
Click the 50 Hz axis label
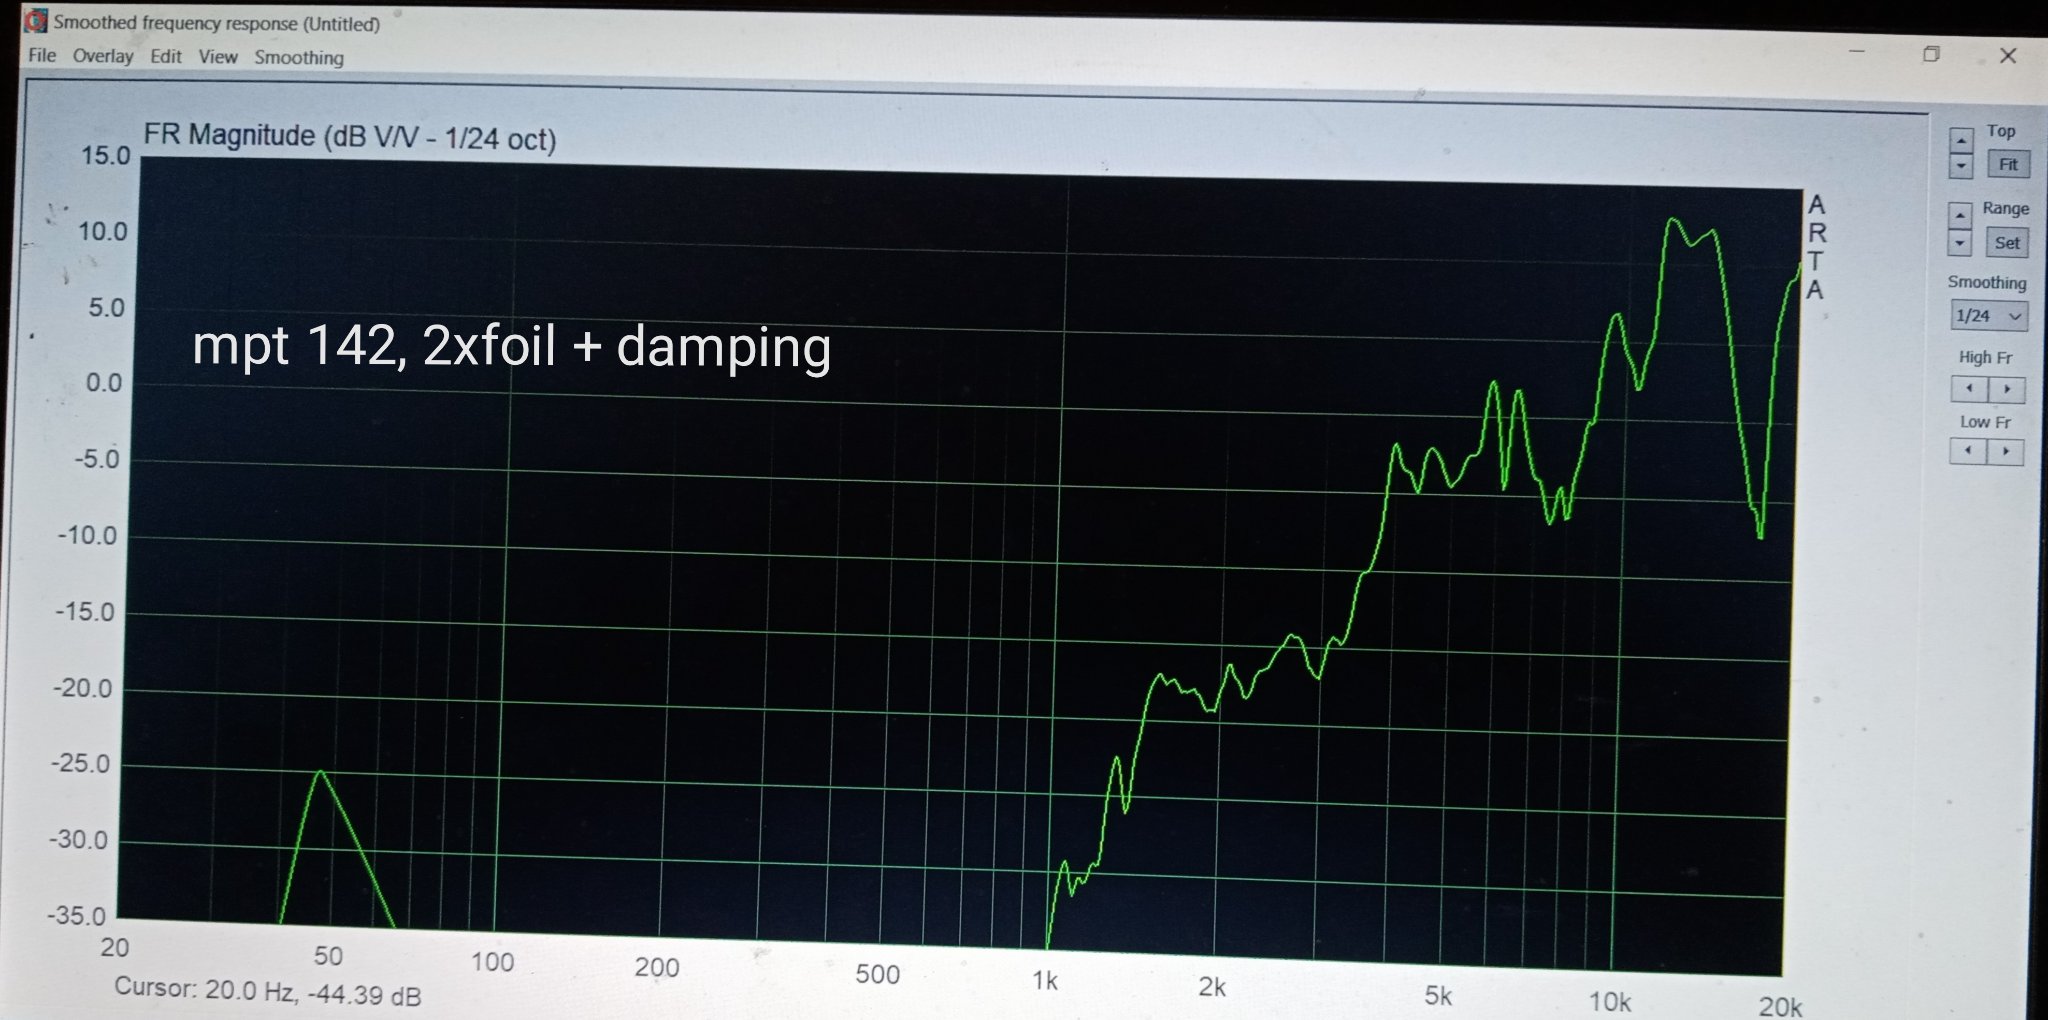pos(328,956)
